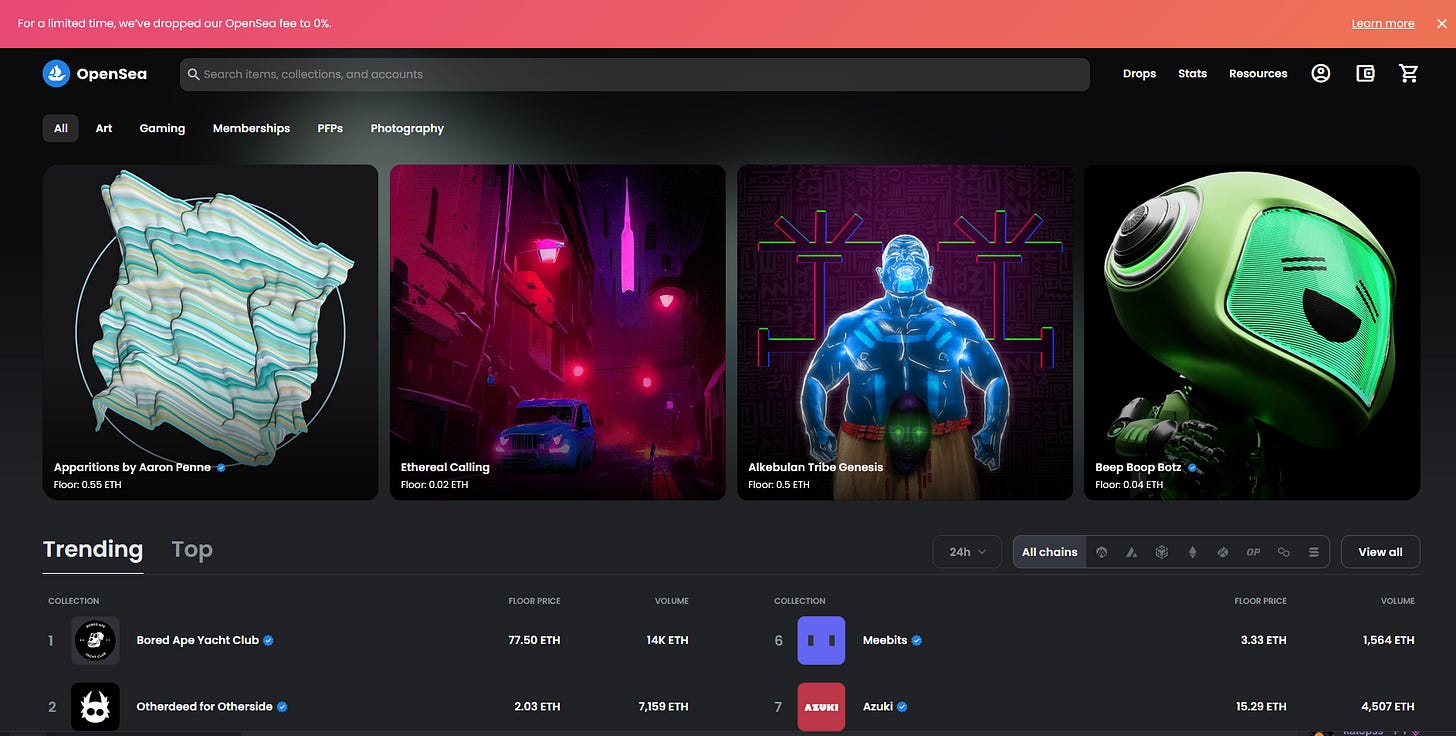Image resolution: width=1456 pixels, height=736 pixels.
Task: Click the 'Floor: 0.55 ETH' text
Action: [x=87, y=485]
